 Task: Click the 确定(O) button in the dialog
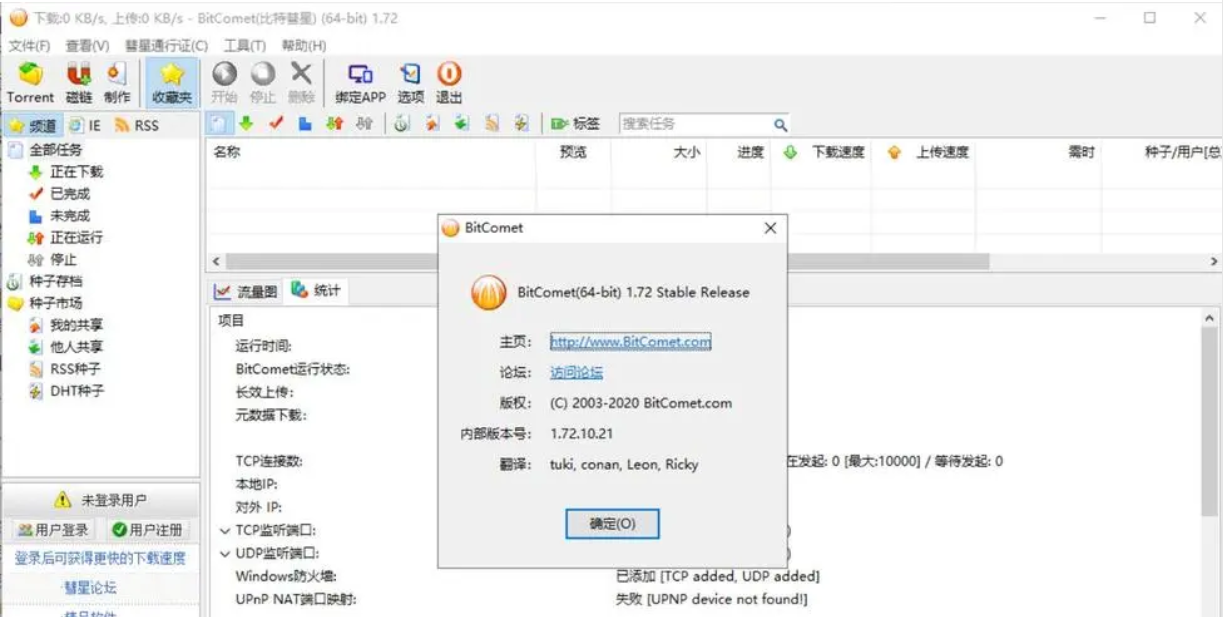pos(612,523)
